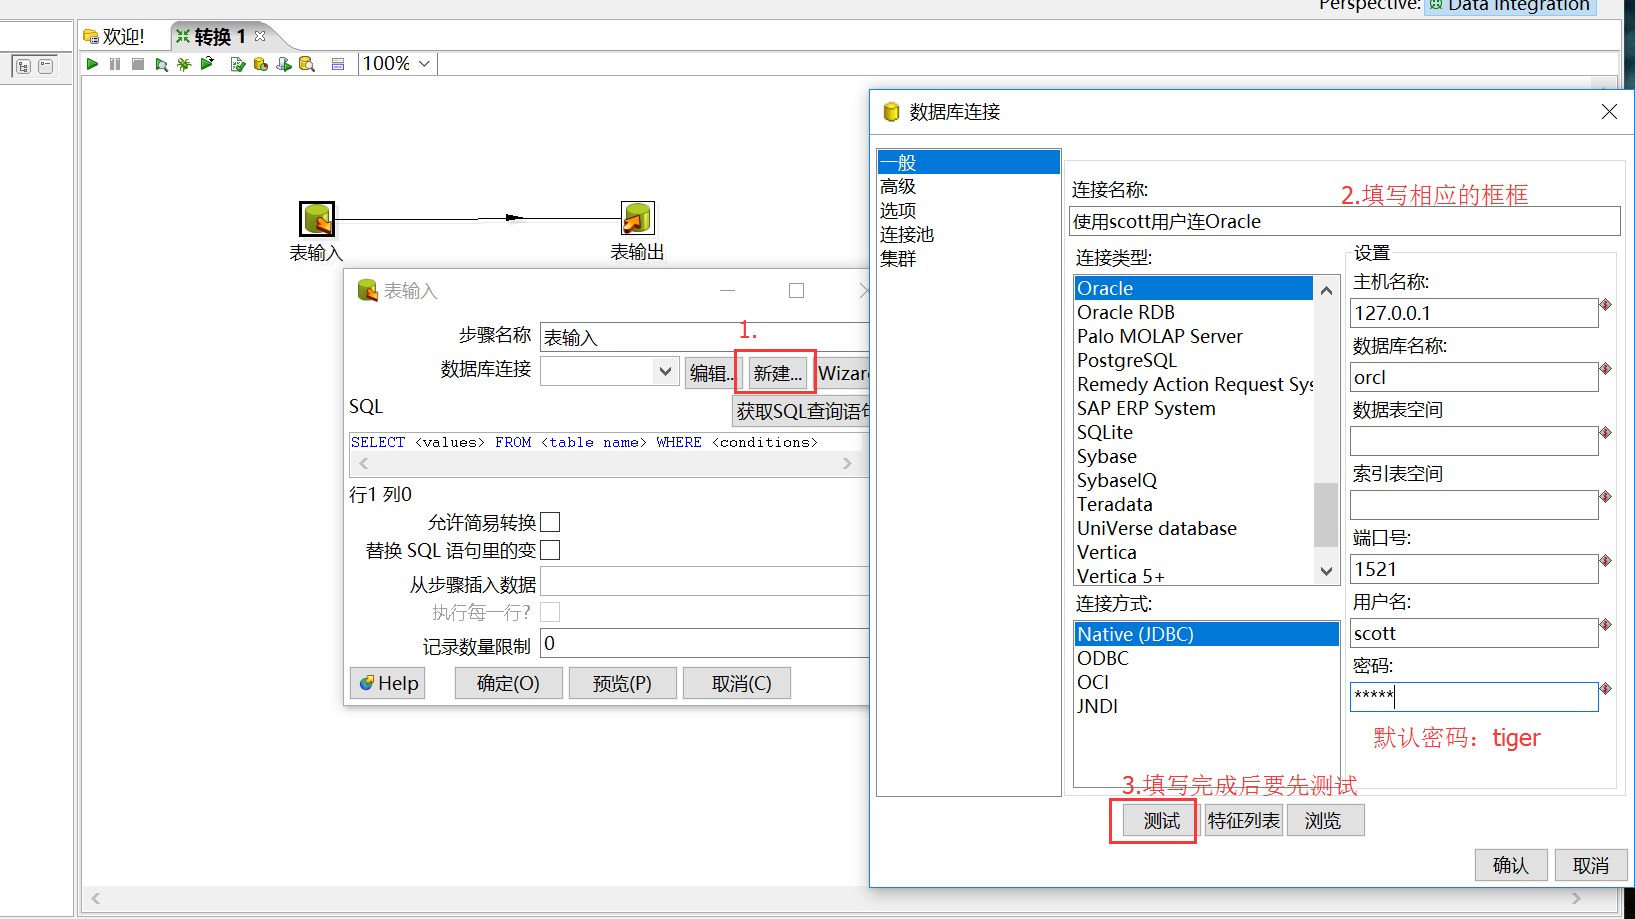Select 高级 in the connection settings list
1635x919 pixels.
(897, 186)
